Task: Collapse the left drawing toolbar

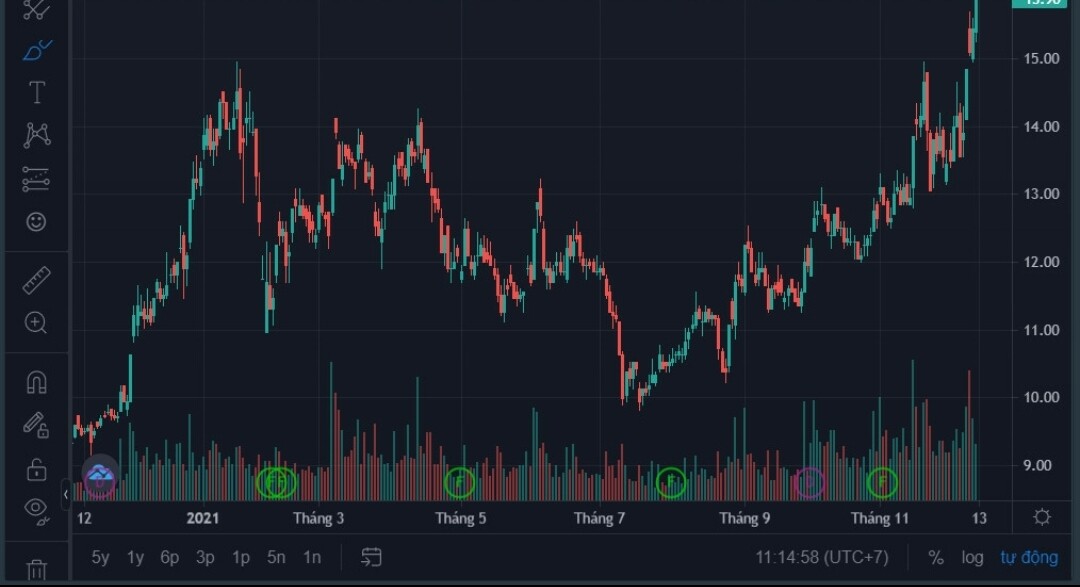Action: [x=67, y=494]
